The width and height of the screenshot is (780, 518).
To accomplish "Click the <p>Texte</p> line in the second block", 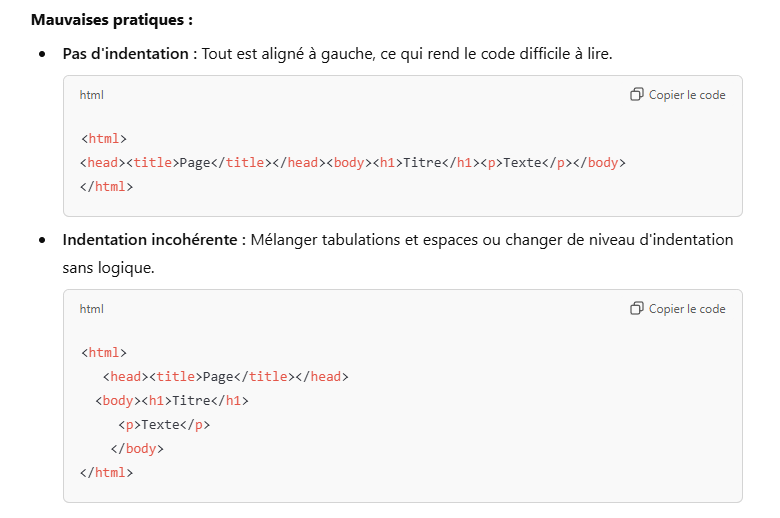I will click(164, 425).
